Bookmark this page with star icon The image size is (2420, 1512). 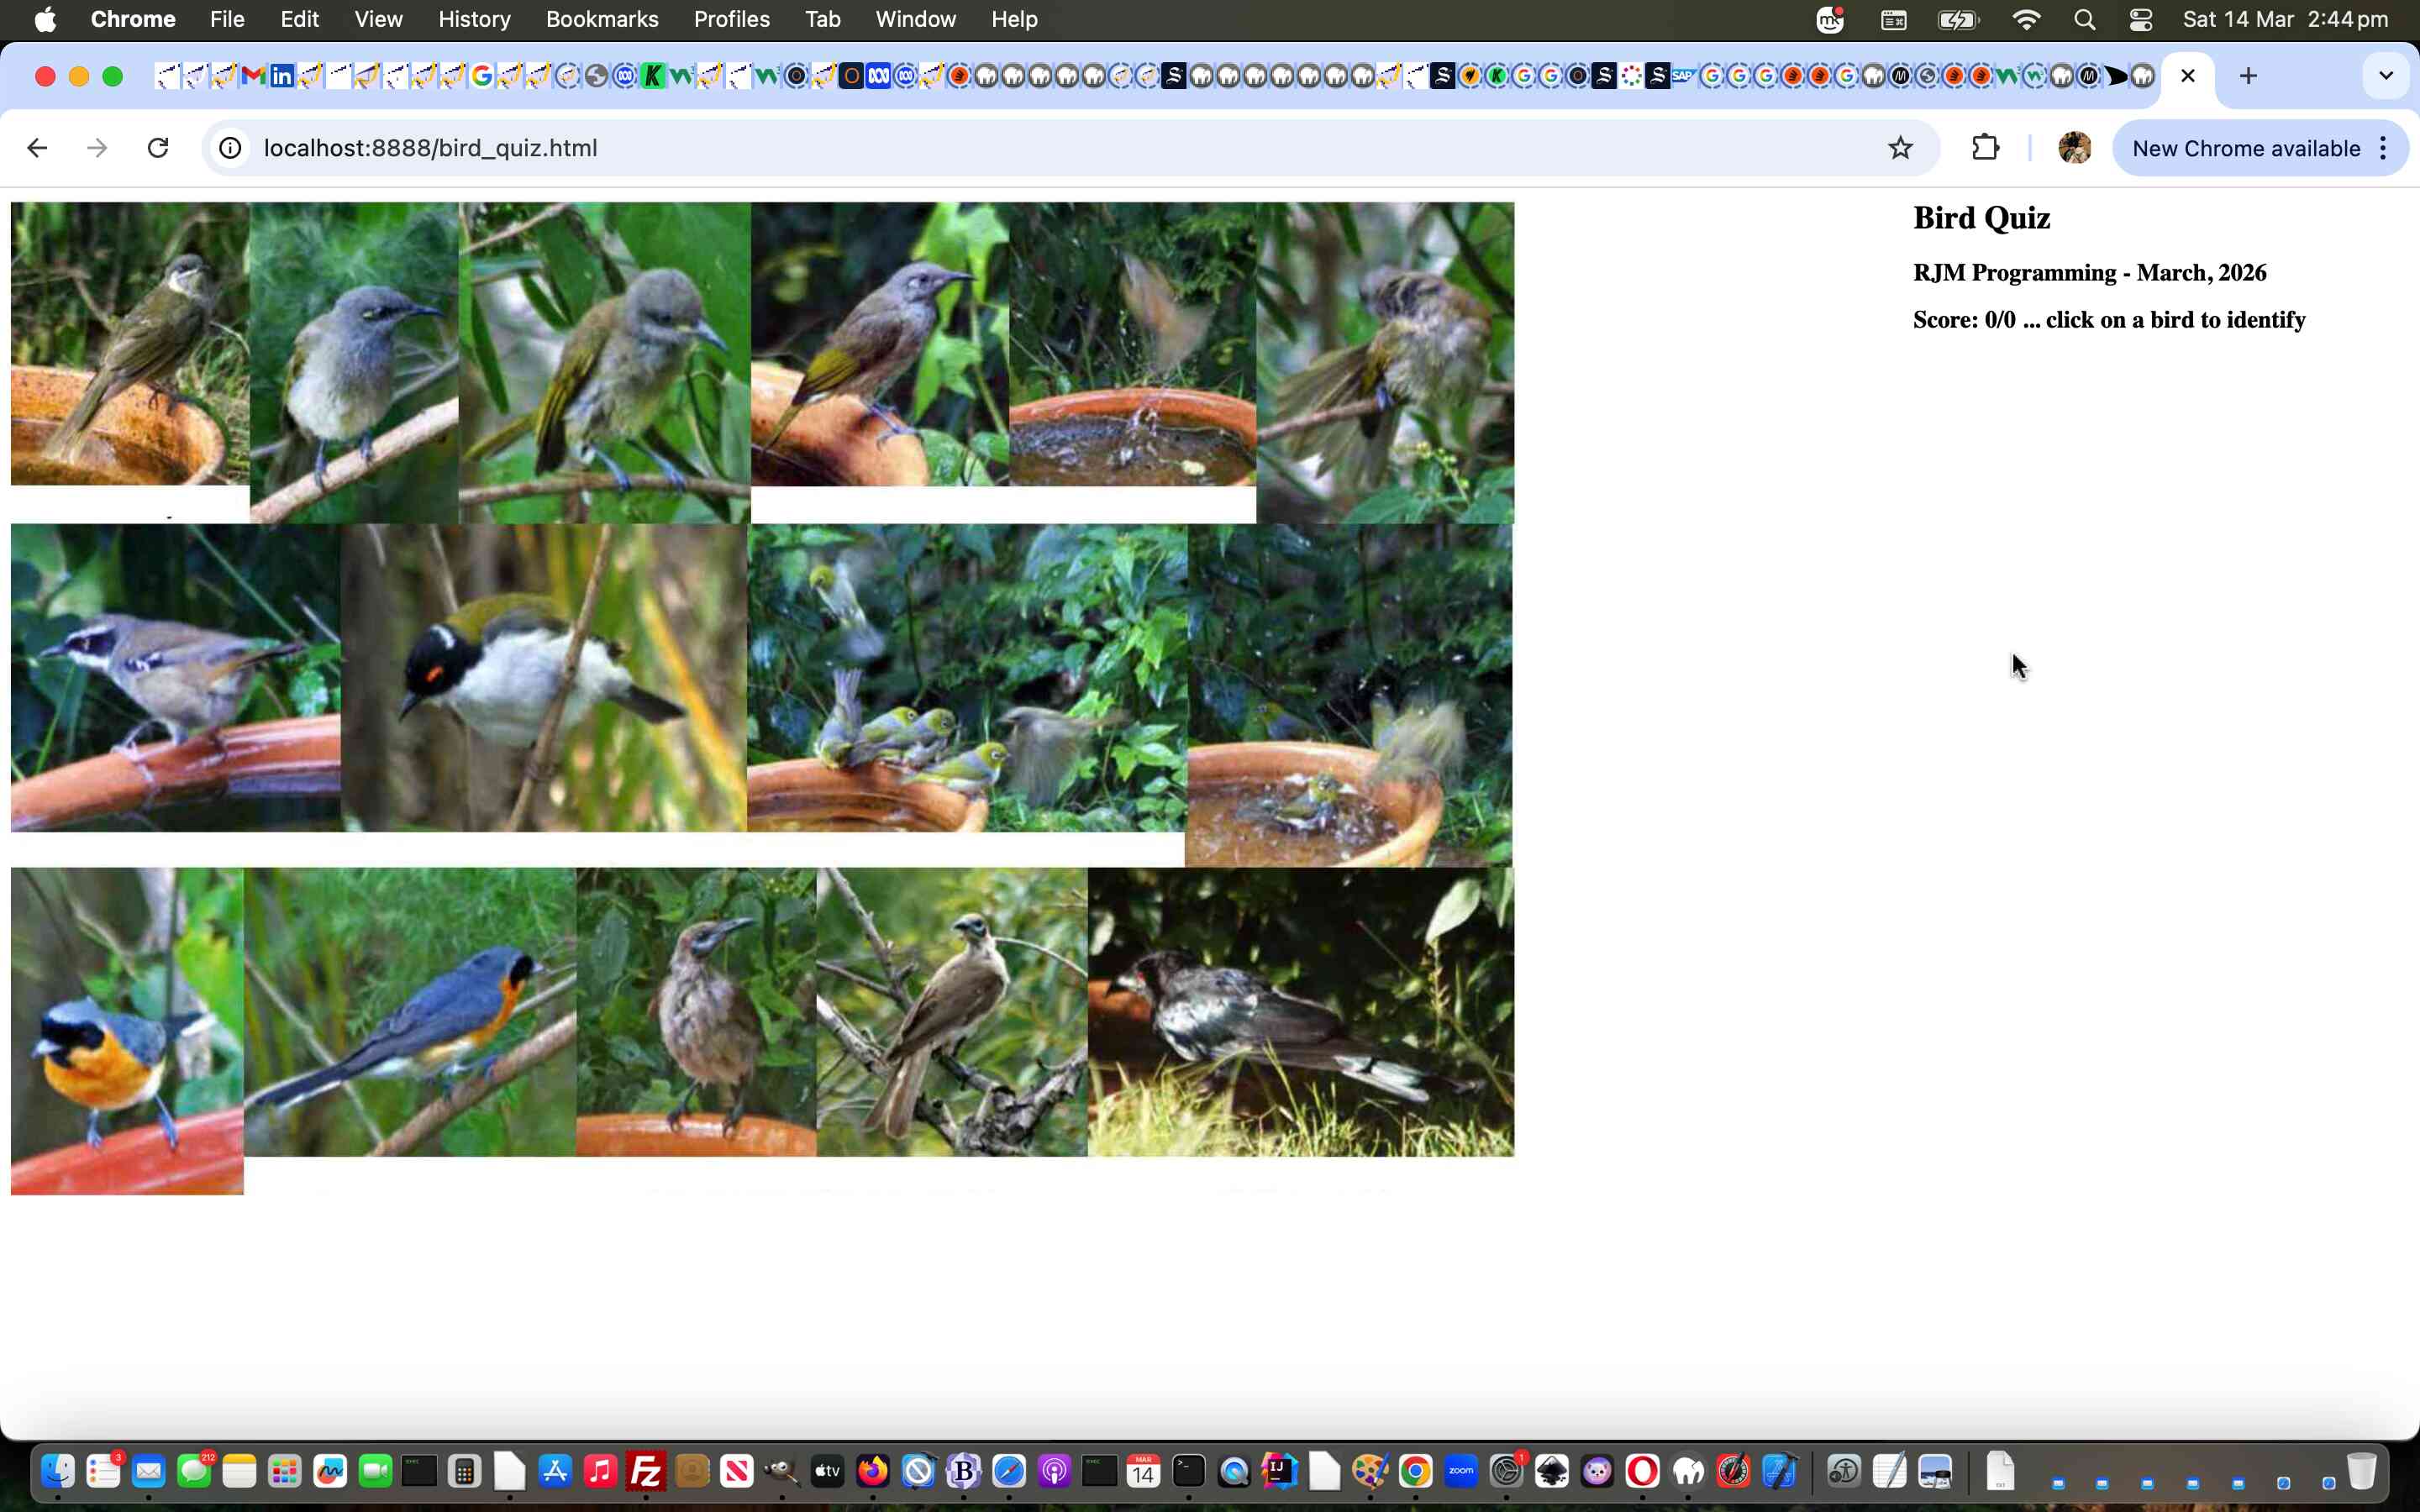click(1900, 148)
